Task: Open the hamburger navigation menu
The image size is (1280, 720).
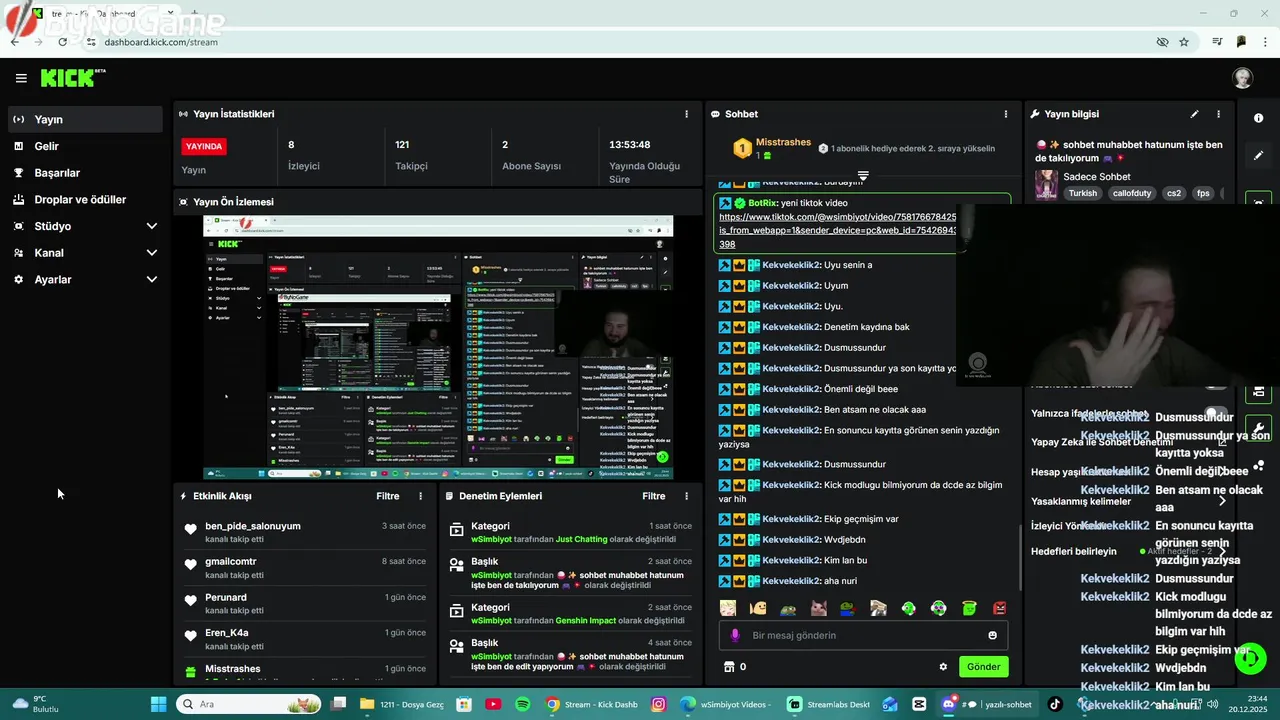Action: point(21,78)
